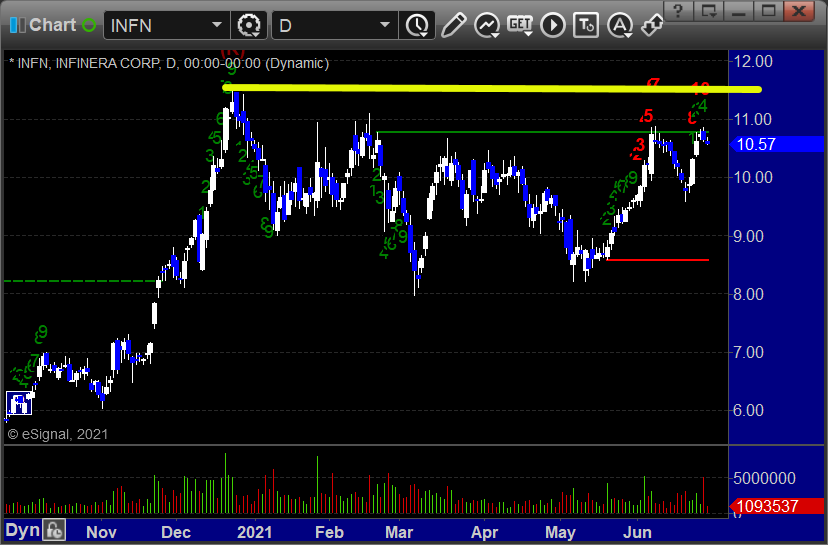Screen dimensions: 828x545
Task: Click the 12.00 price axis label
Action: [753, 61]
